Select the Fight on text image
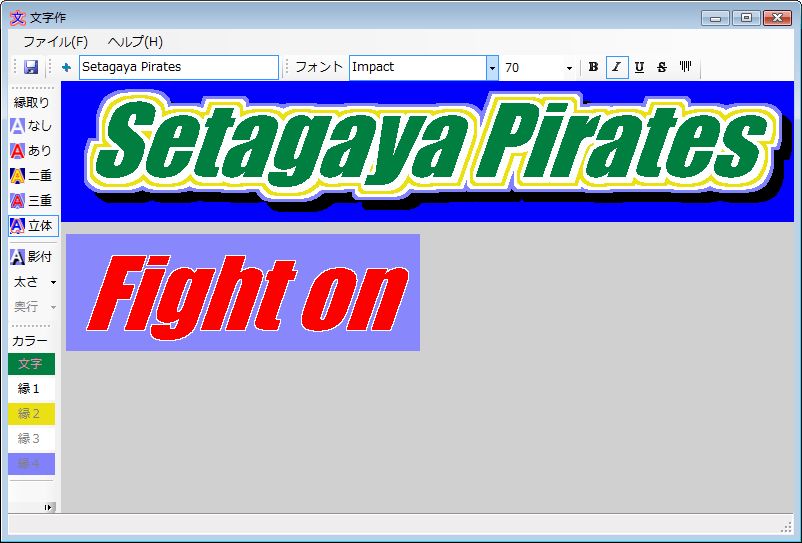 243,292
